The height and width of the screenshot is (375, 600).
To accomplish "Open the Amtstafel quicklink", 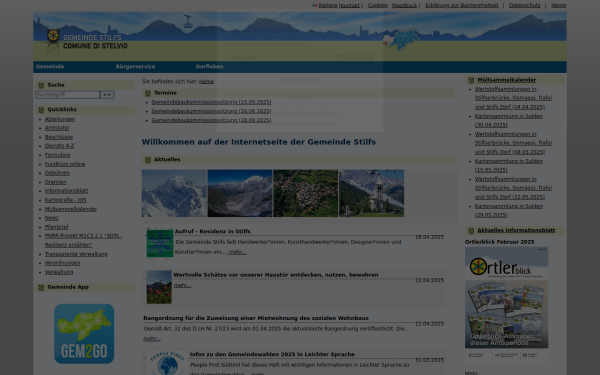I will tap(57, 128).
